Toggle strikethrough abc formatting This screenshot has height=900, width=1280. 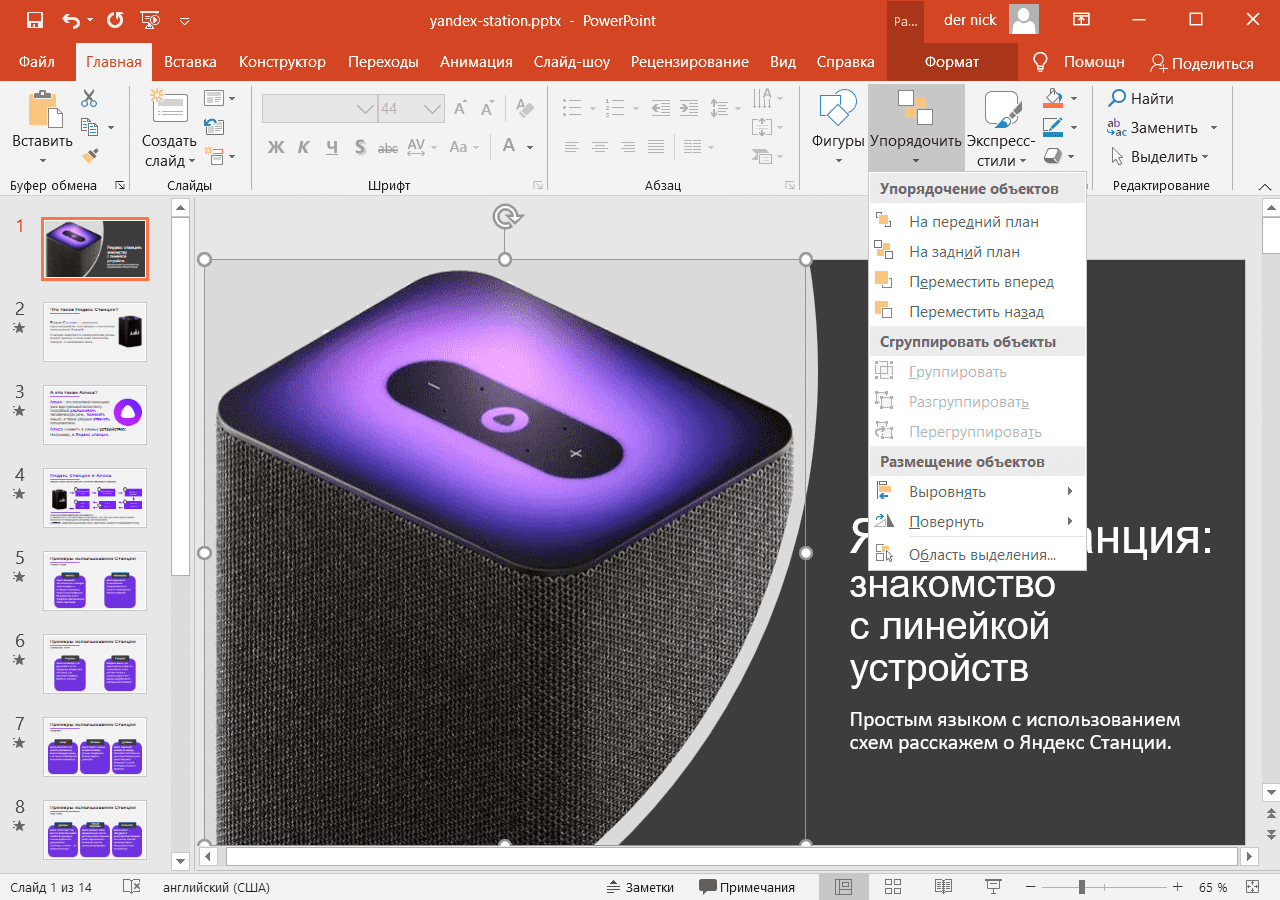(388, 147)
